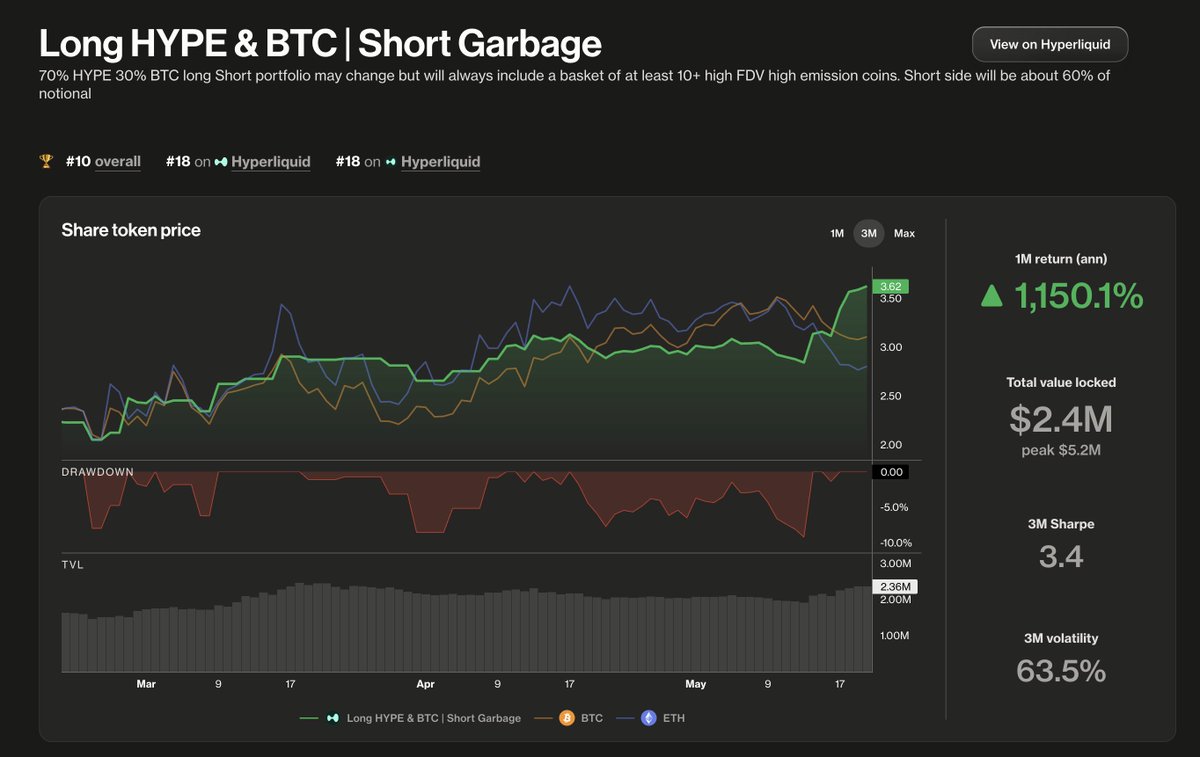The image size is (1200, 757).
Task: Open the second Hyperliquid ranking link
Action: 440,161
